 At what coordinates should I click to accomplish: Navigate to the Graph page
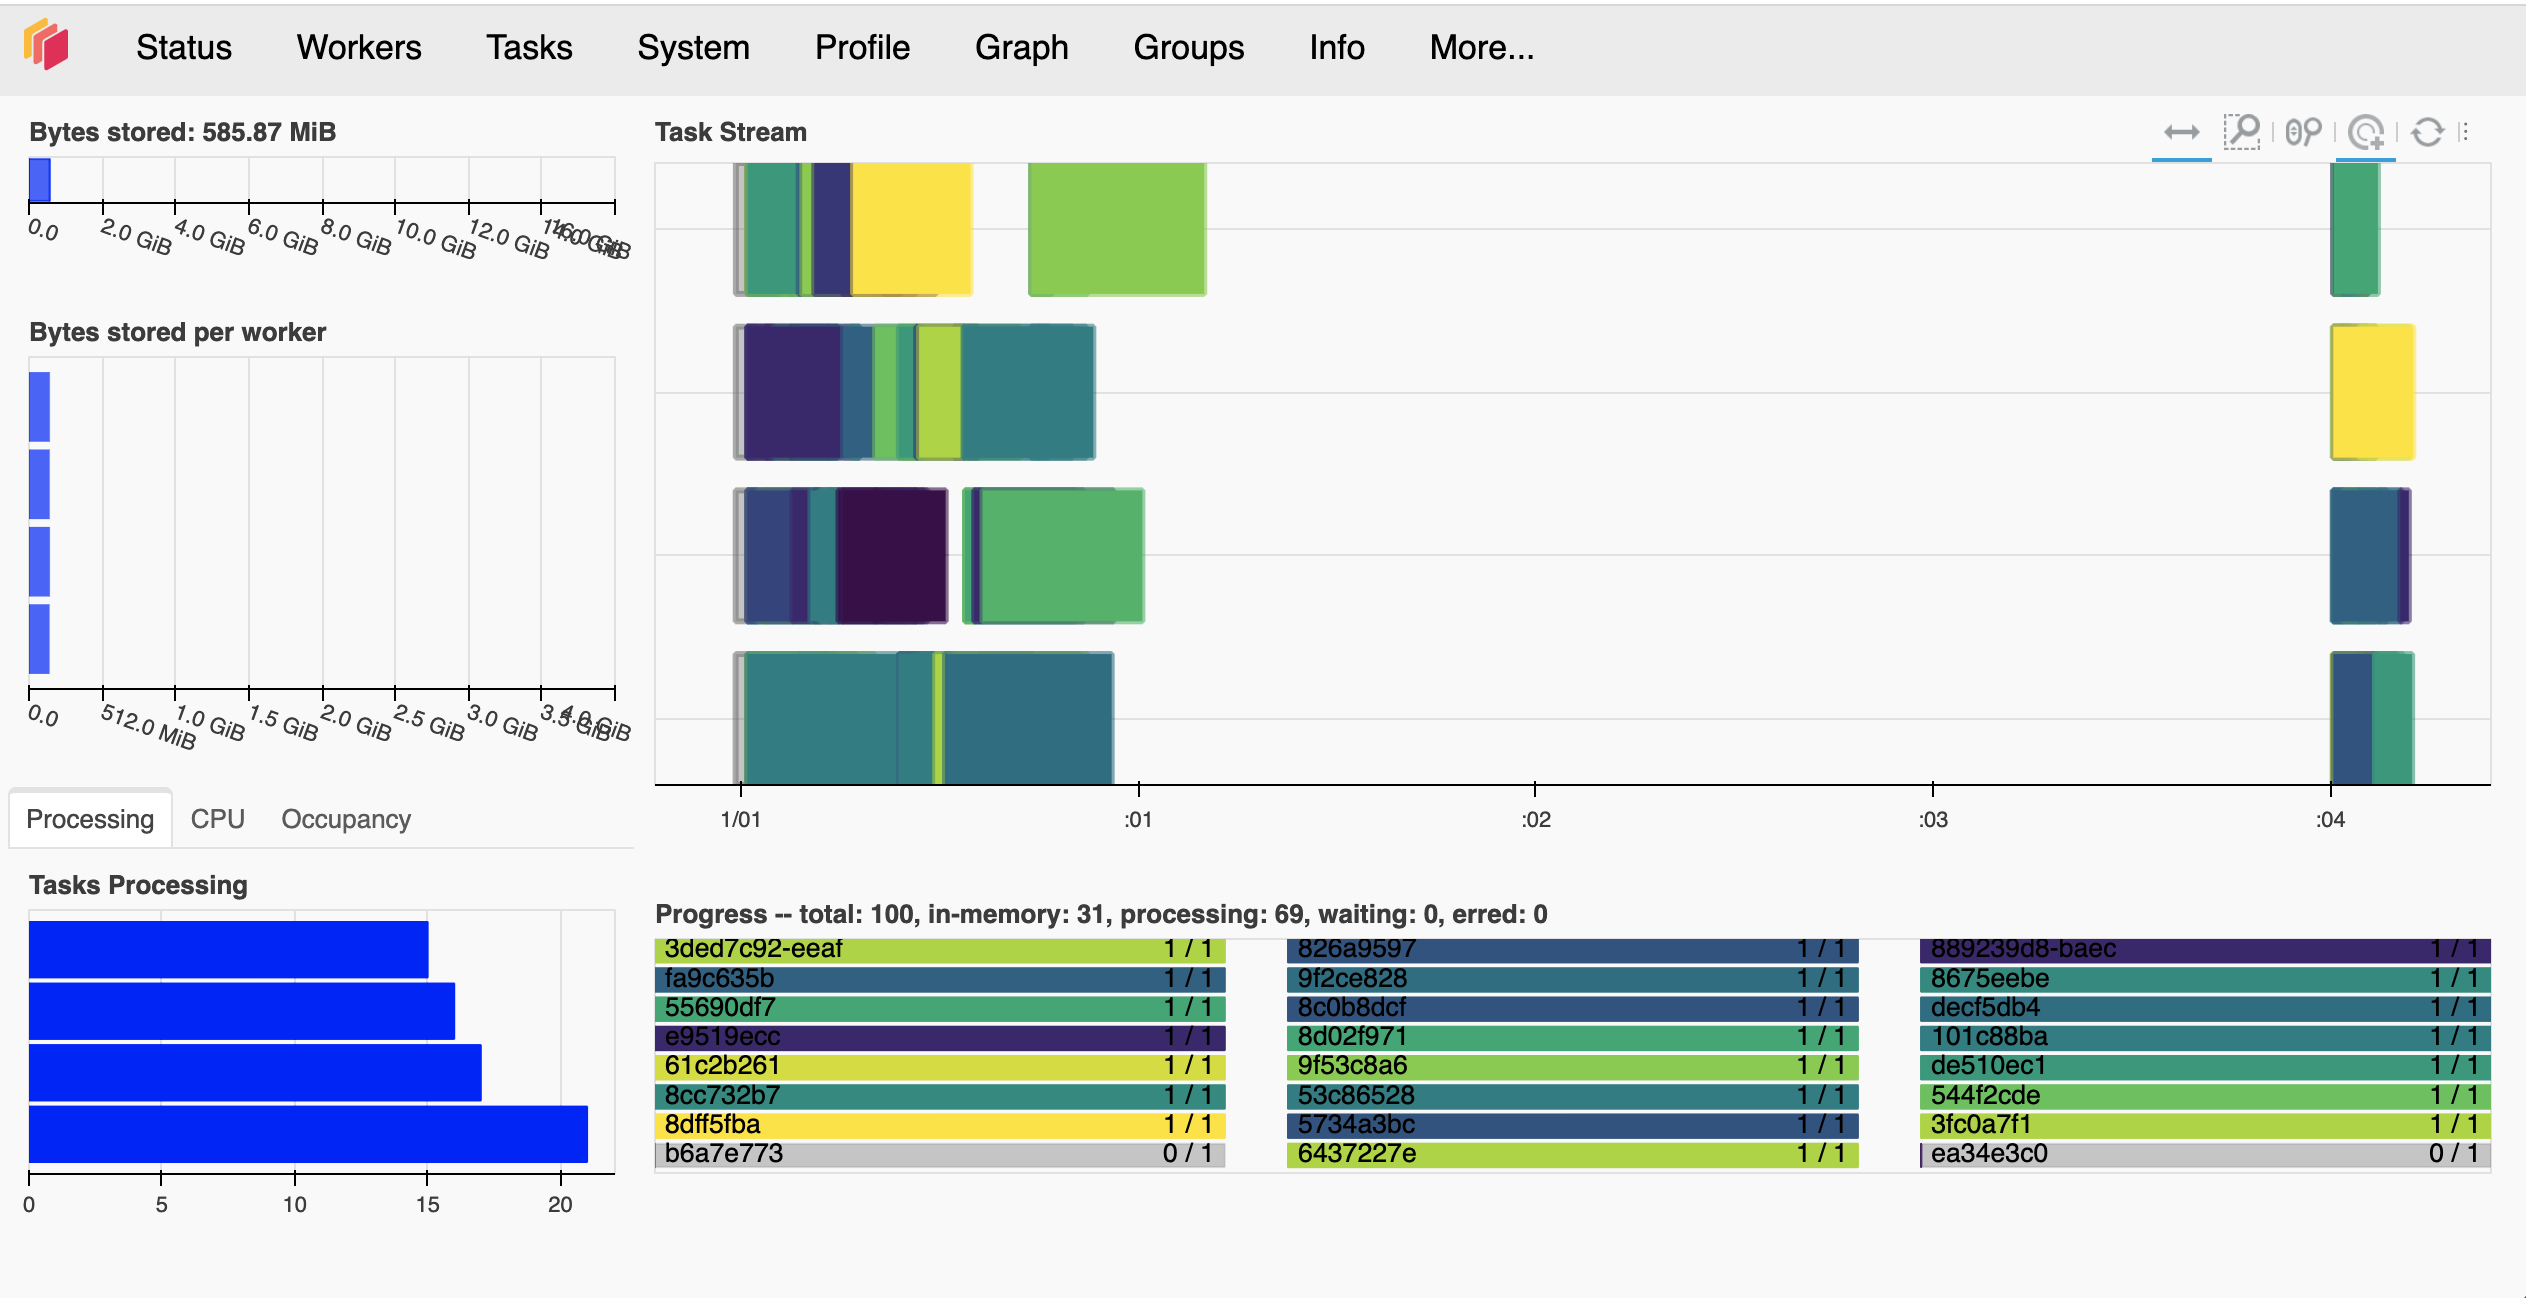[x=1021, y=47]
